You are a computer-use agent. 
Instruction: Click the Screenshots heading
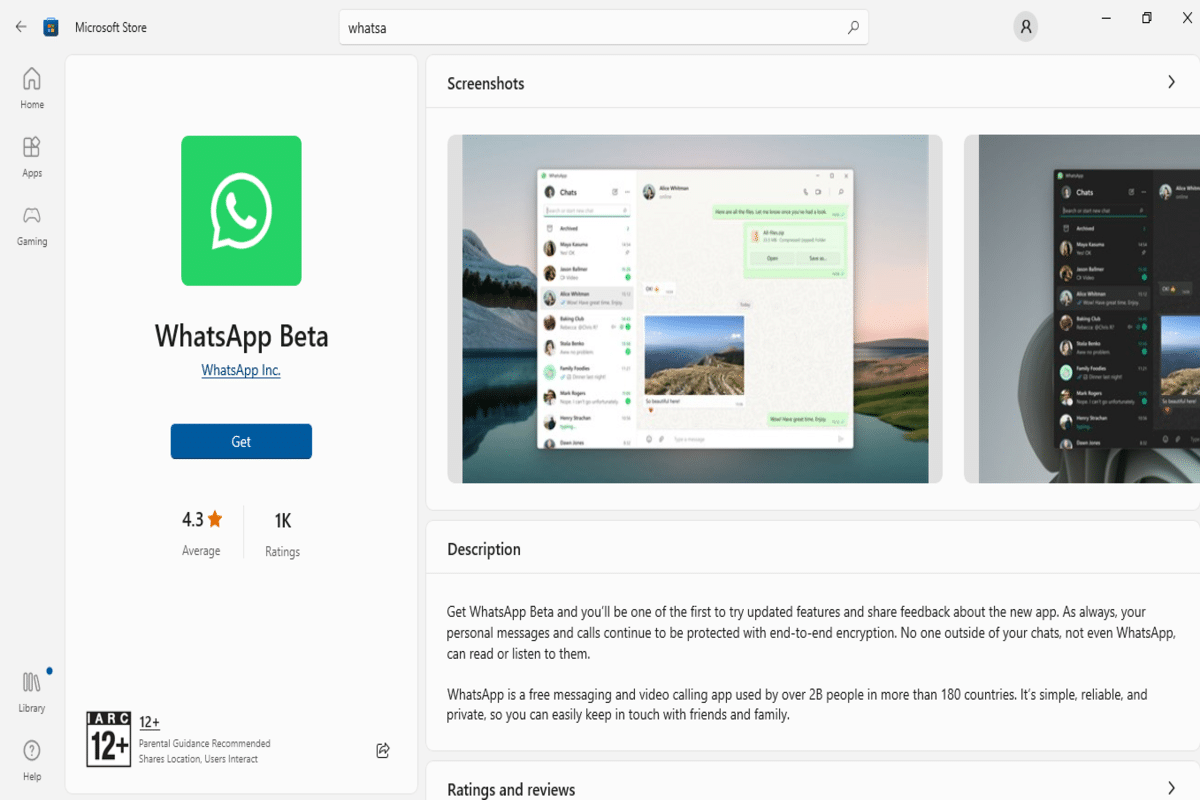click(486, 83)
